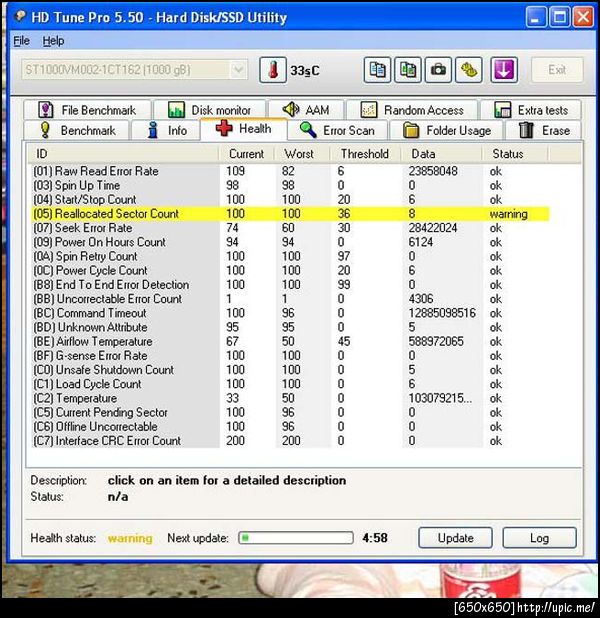Open the File menu
Viewport: 600px width, 618px height.
21,41
